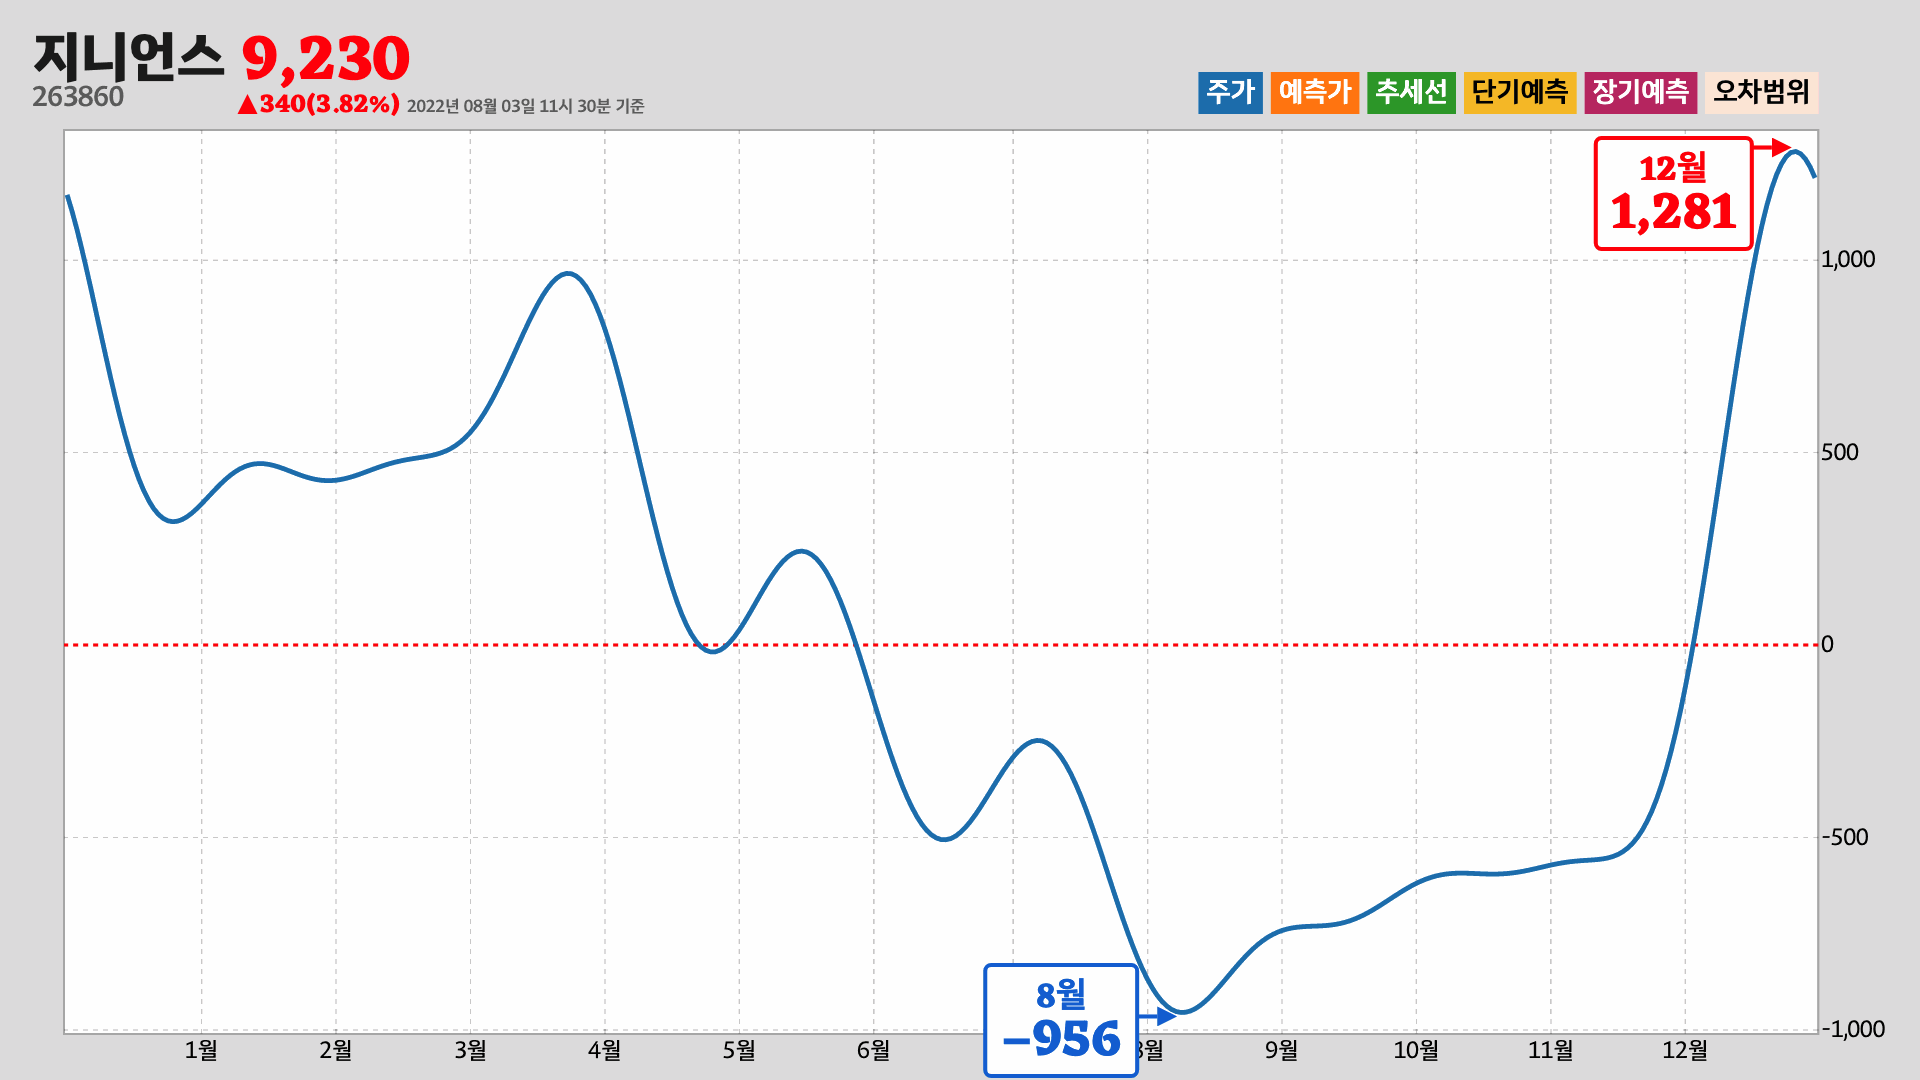This screenshot has width=1920, height=1080.
Task: Click the blue 주가 legend tag
Action: (x=1230, y=92)
